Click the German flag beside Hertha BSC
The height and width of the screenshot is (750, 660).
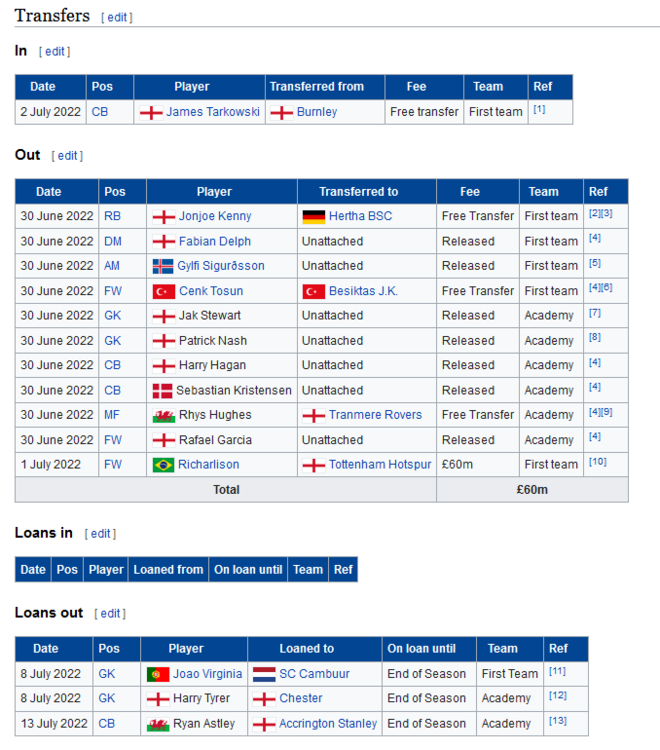pos(313,216)
